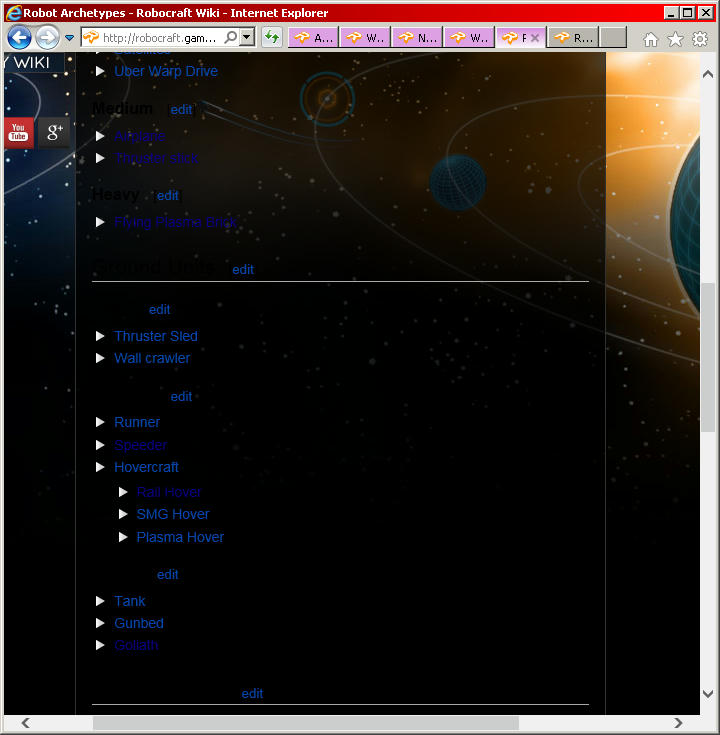This screenshot has width=720, height=735.
Task: Click the refresh/compatibility button
Action: pyautogui.click(x=272, y=37)
